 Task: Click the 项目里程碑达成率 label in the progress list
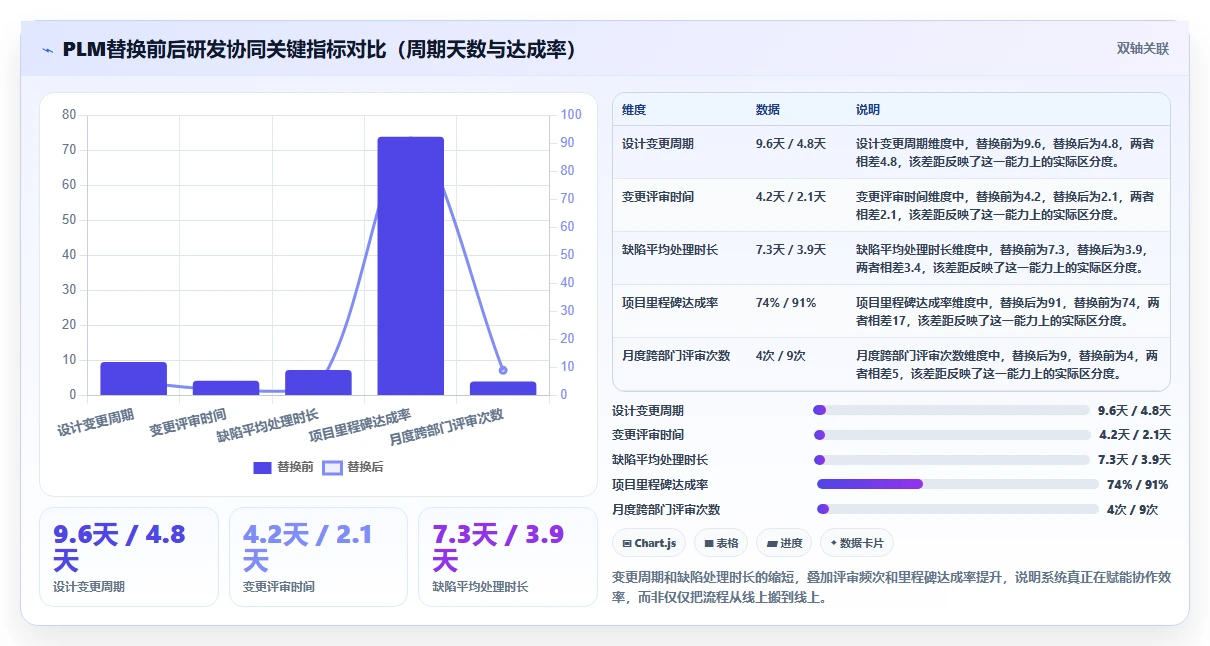(x=660, y=484)
